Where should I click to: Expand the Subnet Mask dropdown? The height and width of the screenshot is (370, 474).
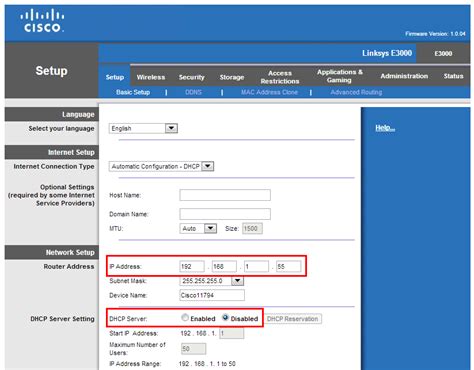(212, 281)
